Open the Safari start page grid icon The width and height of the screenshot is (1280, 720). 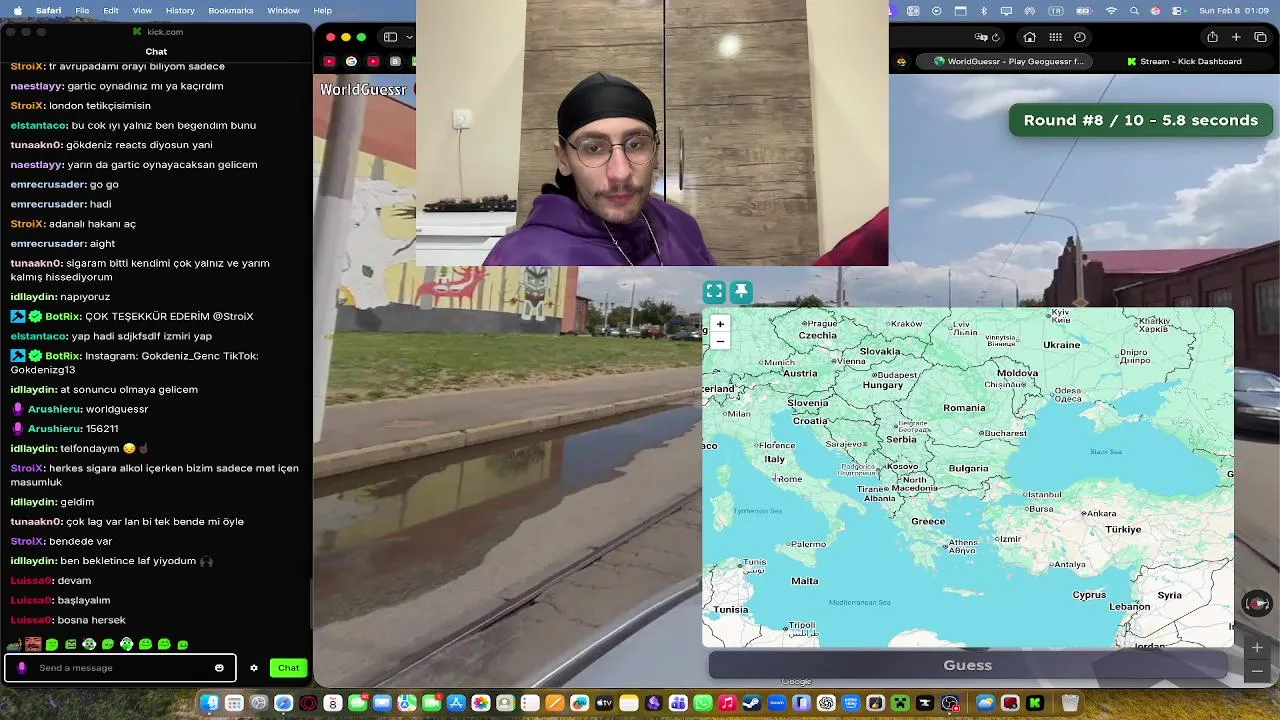[x=1055, y=37]
